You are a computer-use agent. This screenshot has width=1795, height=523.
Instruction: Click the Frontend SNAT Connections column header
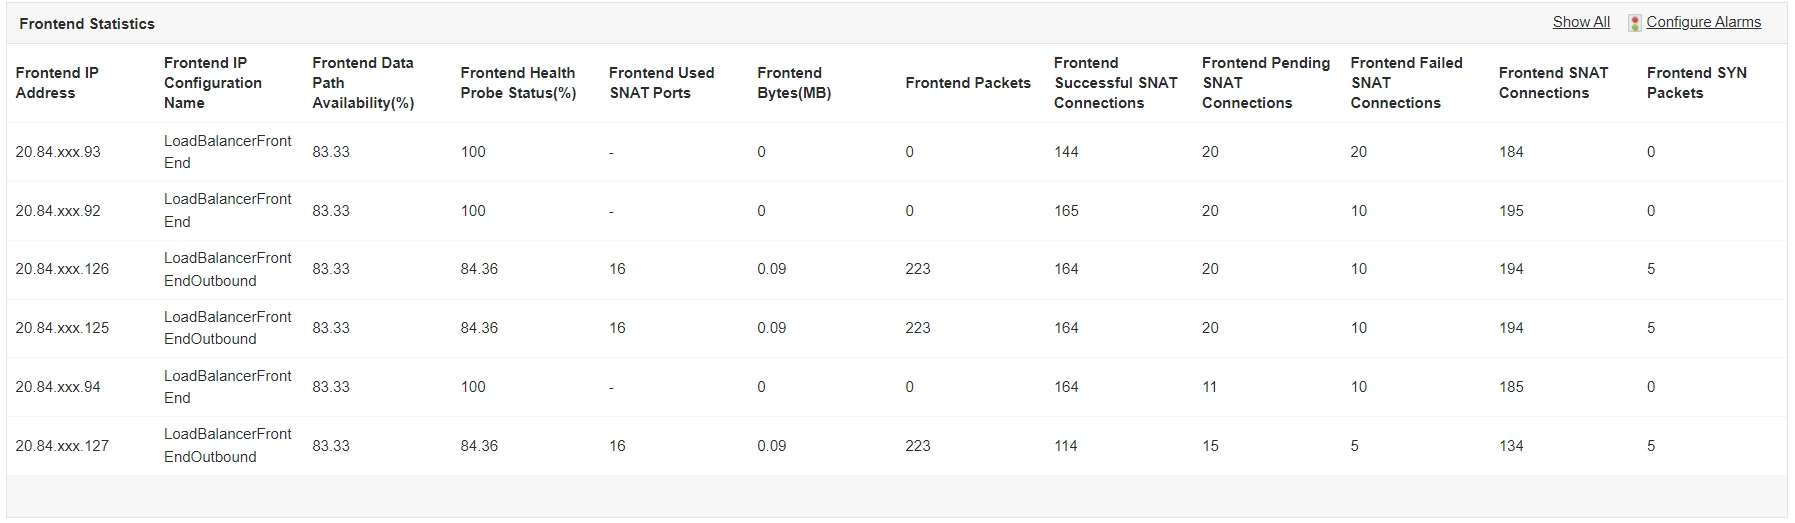pos(1553,83)
